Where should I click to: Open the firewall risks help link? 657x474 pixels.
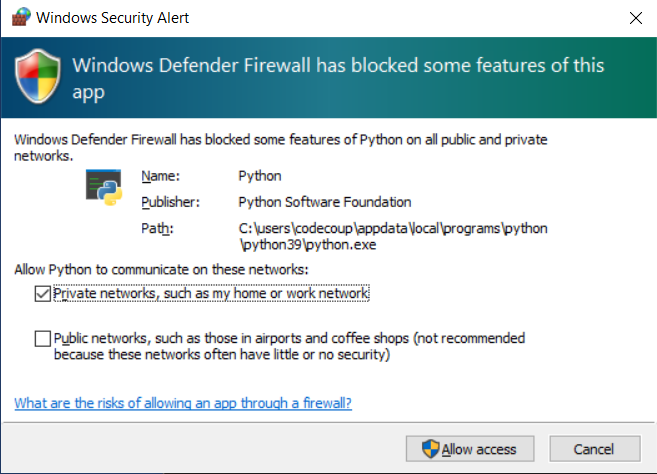coord(183,404)
